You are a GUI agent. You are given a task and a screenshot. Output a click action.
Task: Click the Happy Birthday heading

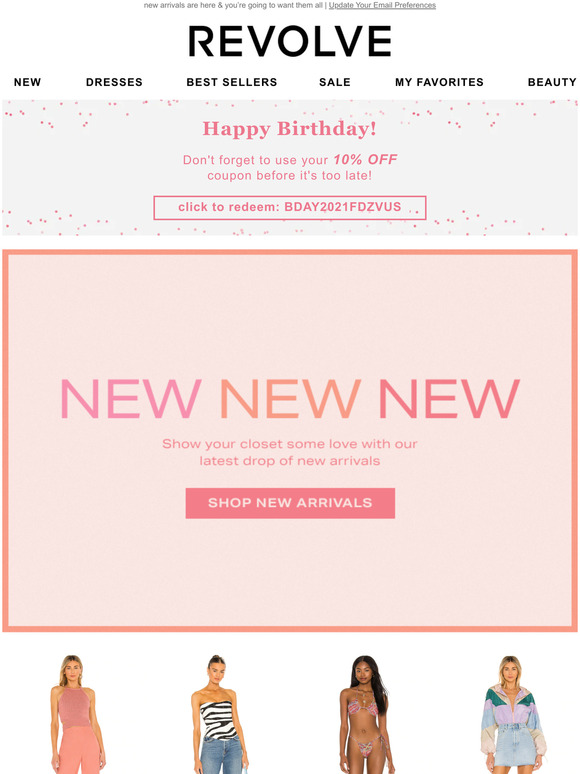290,129
